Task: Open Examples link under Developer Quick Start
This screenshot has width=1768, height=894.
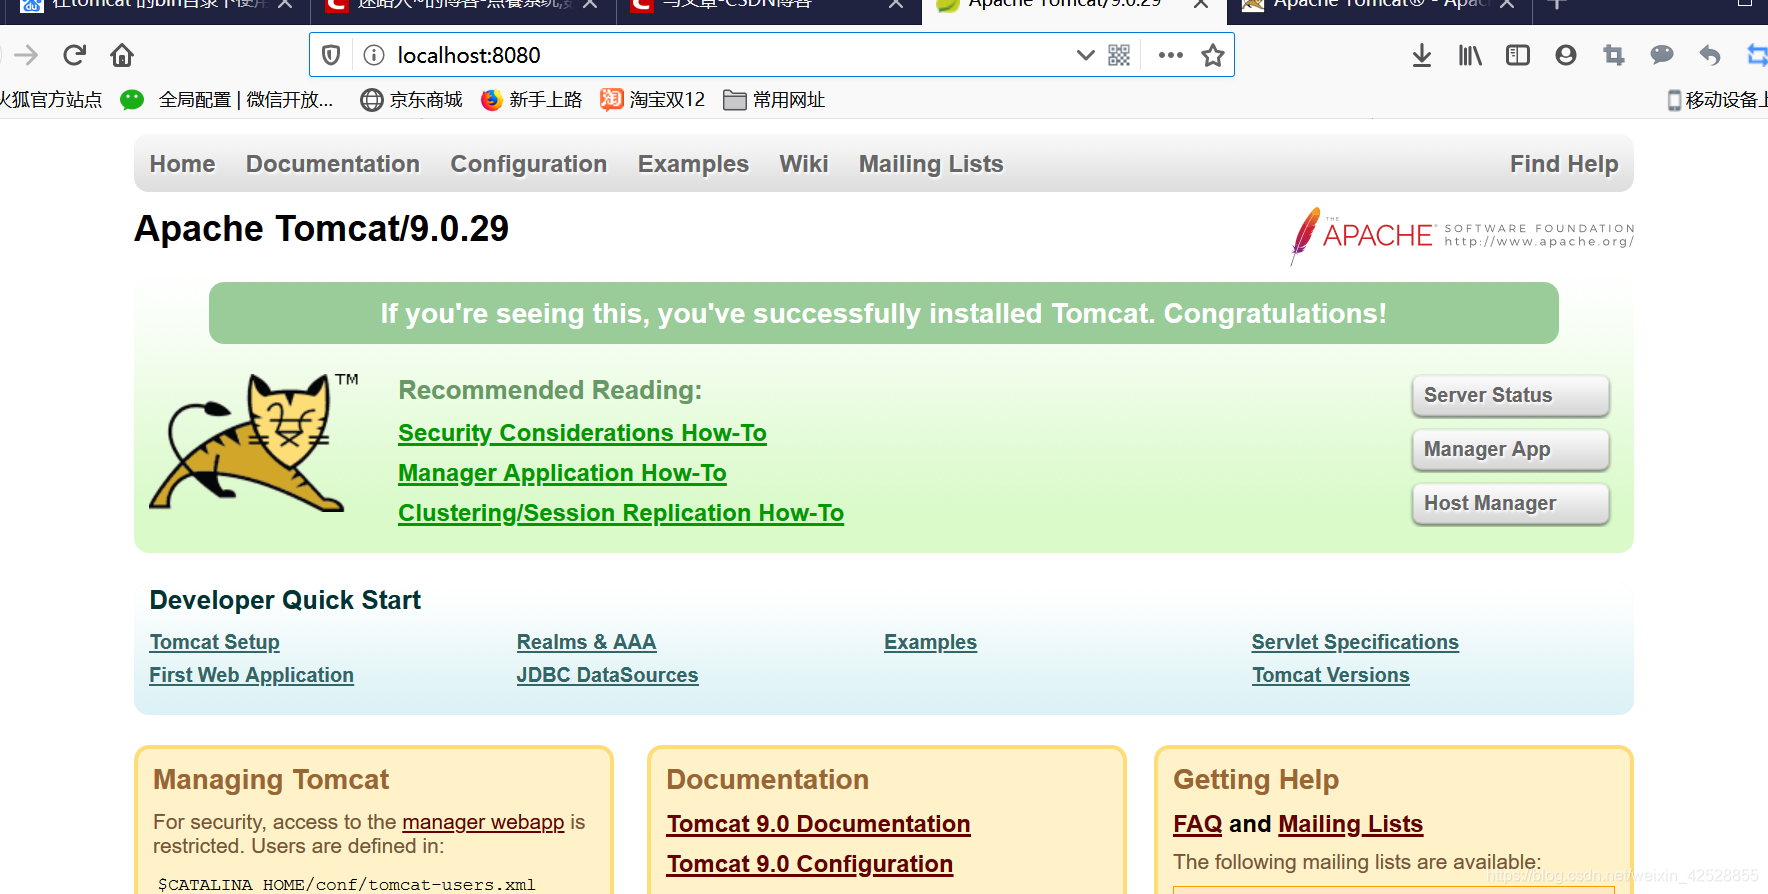Action: tap(931, 642)
